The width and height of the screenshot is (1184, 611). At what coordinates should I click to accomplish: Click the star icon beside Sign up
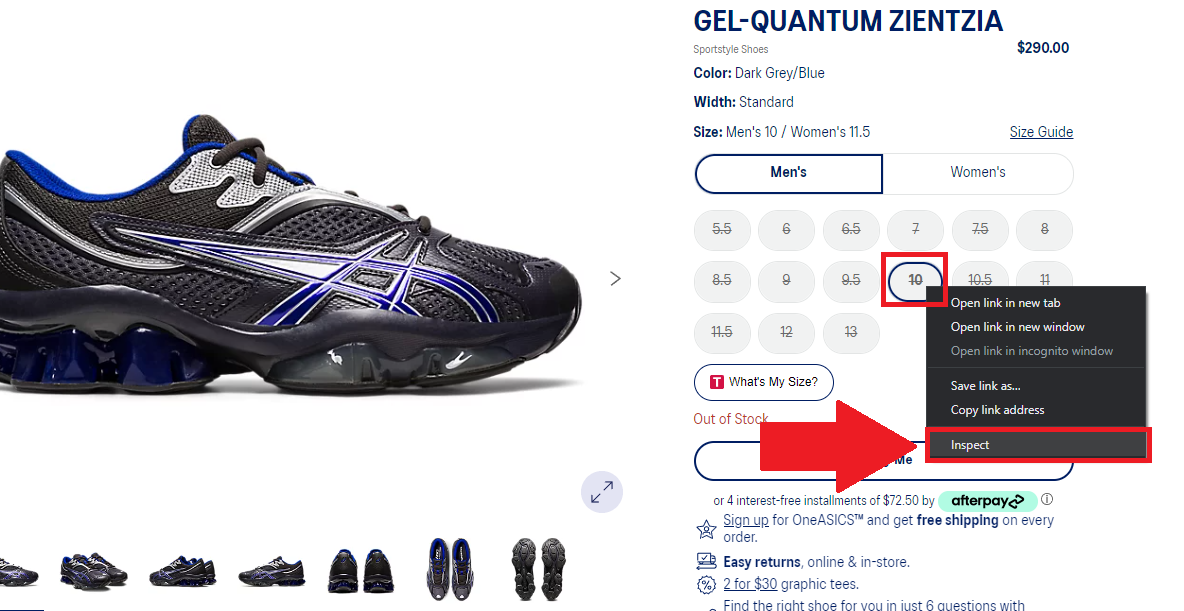706,528
